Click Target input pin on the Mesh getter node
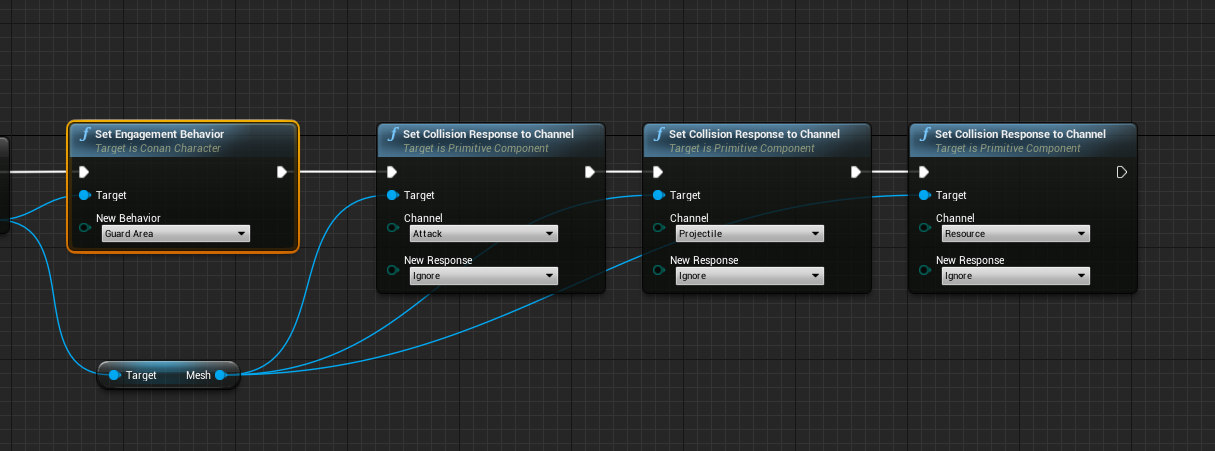Screen dimensions: 1215x451 tap(114, 375)
